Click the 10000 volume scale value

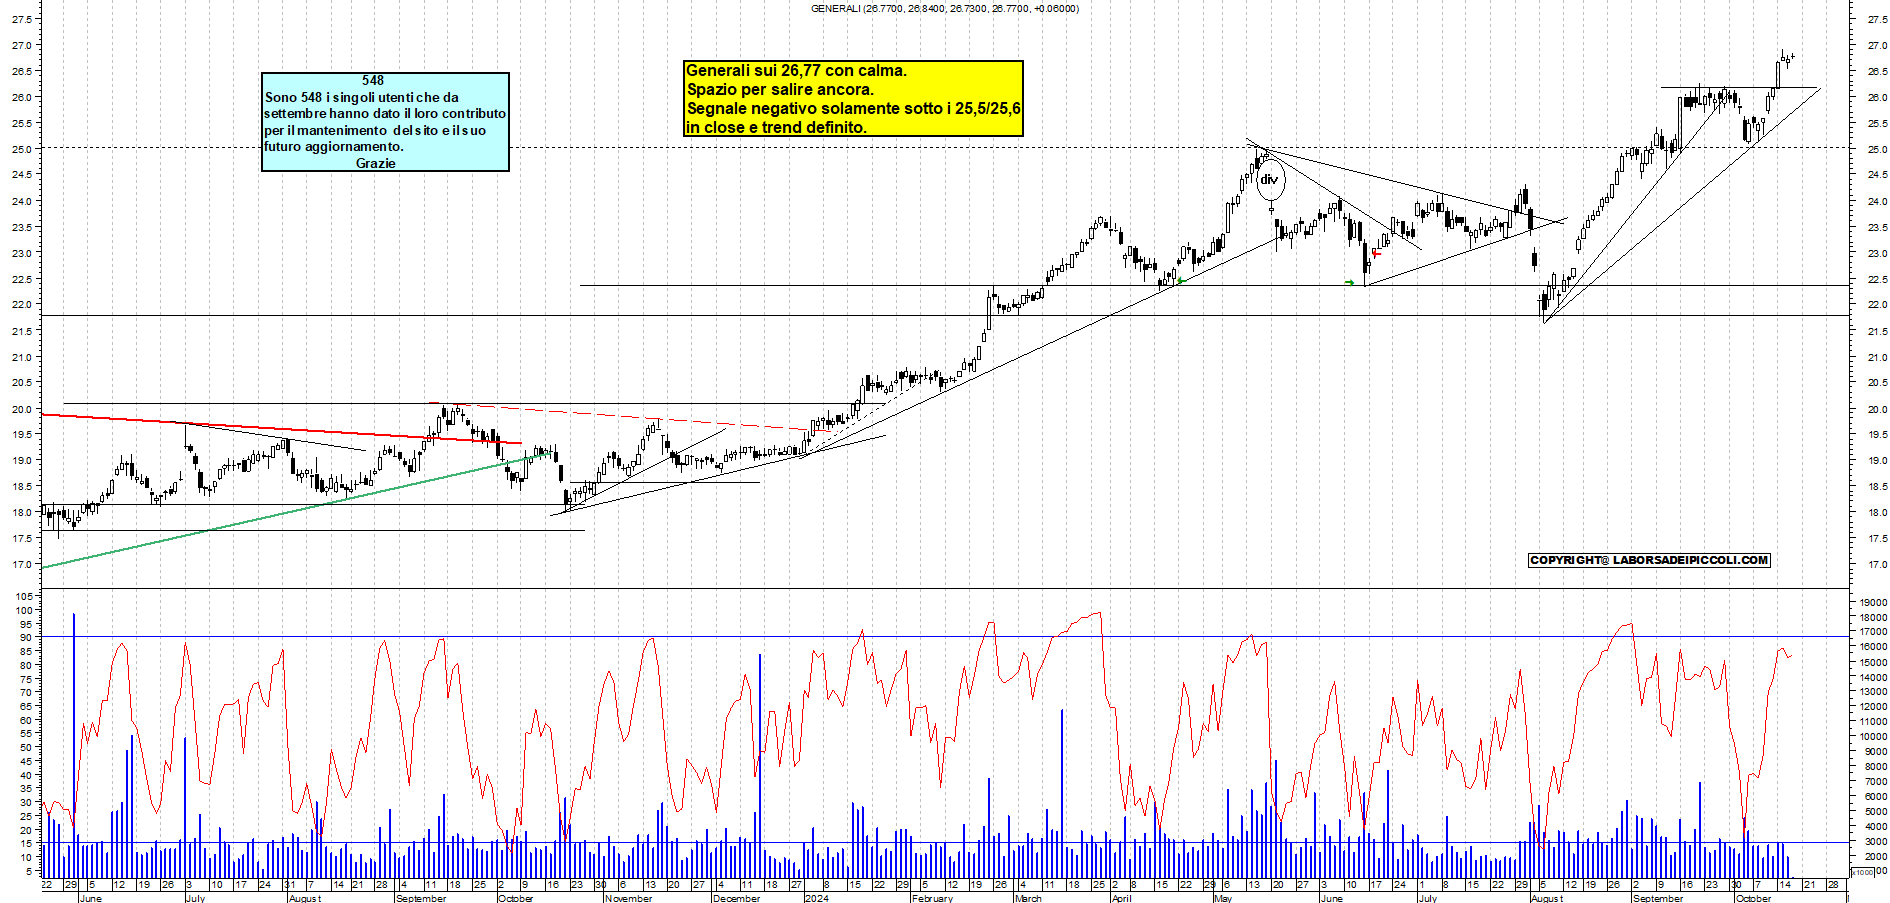coord(1873,737)
